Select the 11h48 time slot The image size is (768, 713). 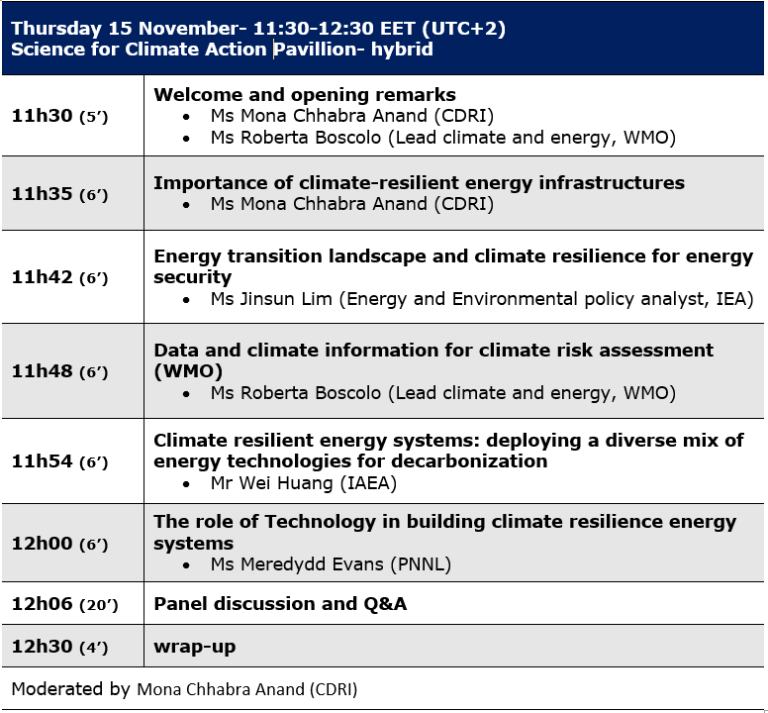59,371
